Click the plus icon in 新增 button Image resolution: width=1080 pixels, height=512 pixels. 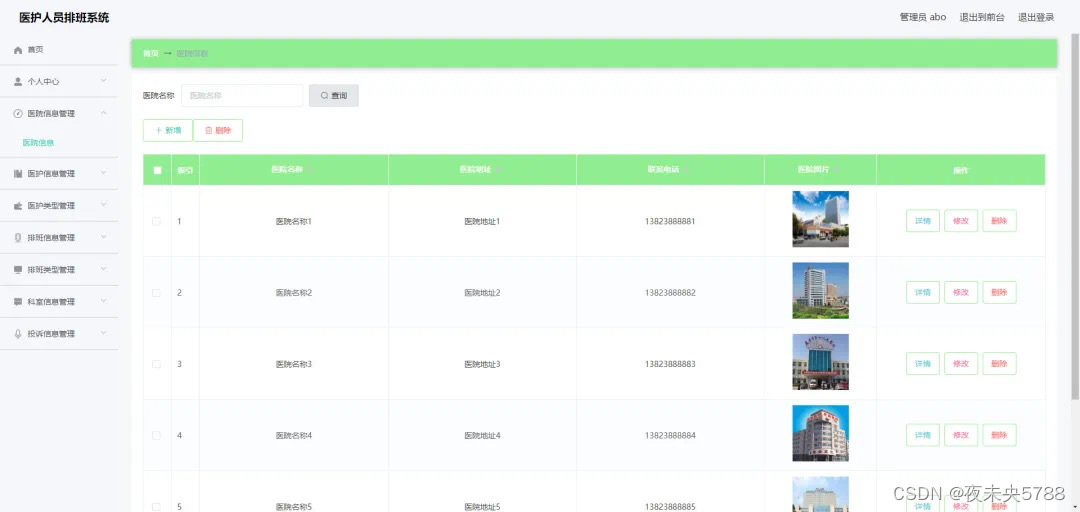[158, 130]
